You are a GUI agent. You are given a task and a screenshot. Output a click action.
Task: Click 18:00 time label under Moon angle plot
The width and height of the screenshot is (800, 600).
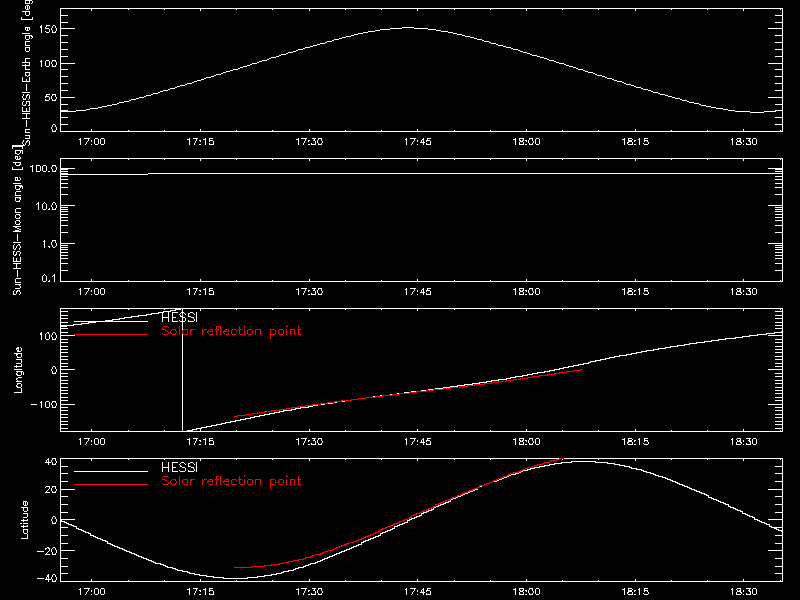point(526,291)
